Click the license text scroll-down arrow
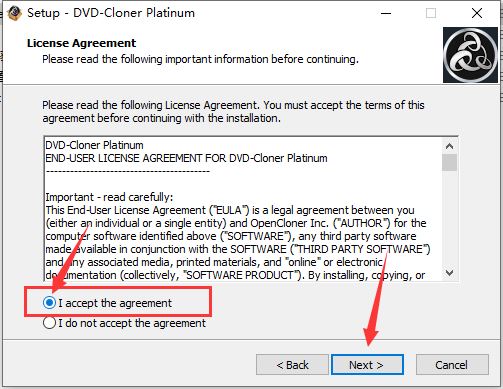This screenshot has width=503, height=389. [x=449, y=273]
